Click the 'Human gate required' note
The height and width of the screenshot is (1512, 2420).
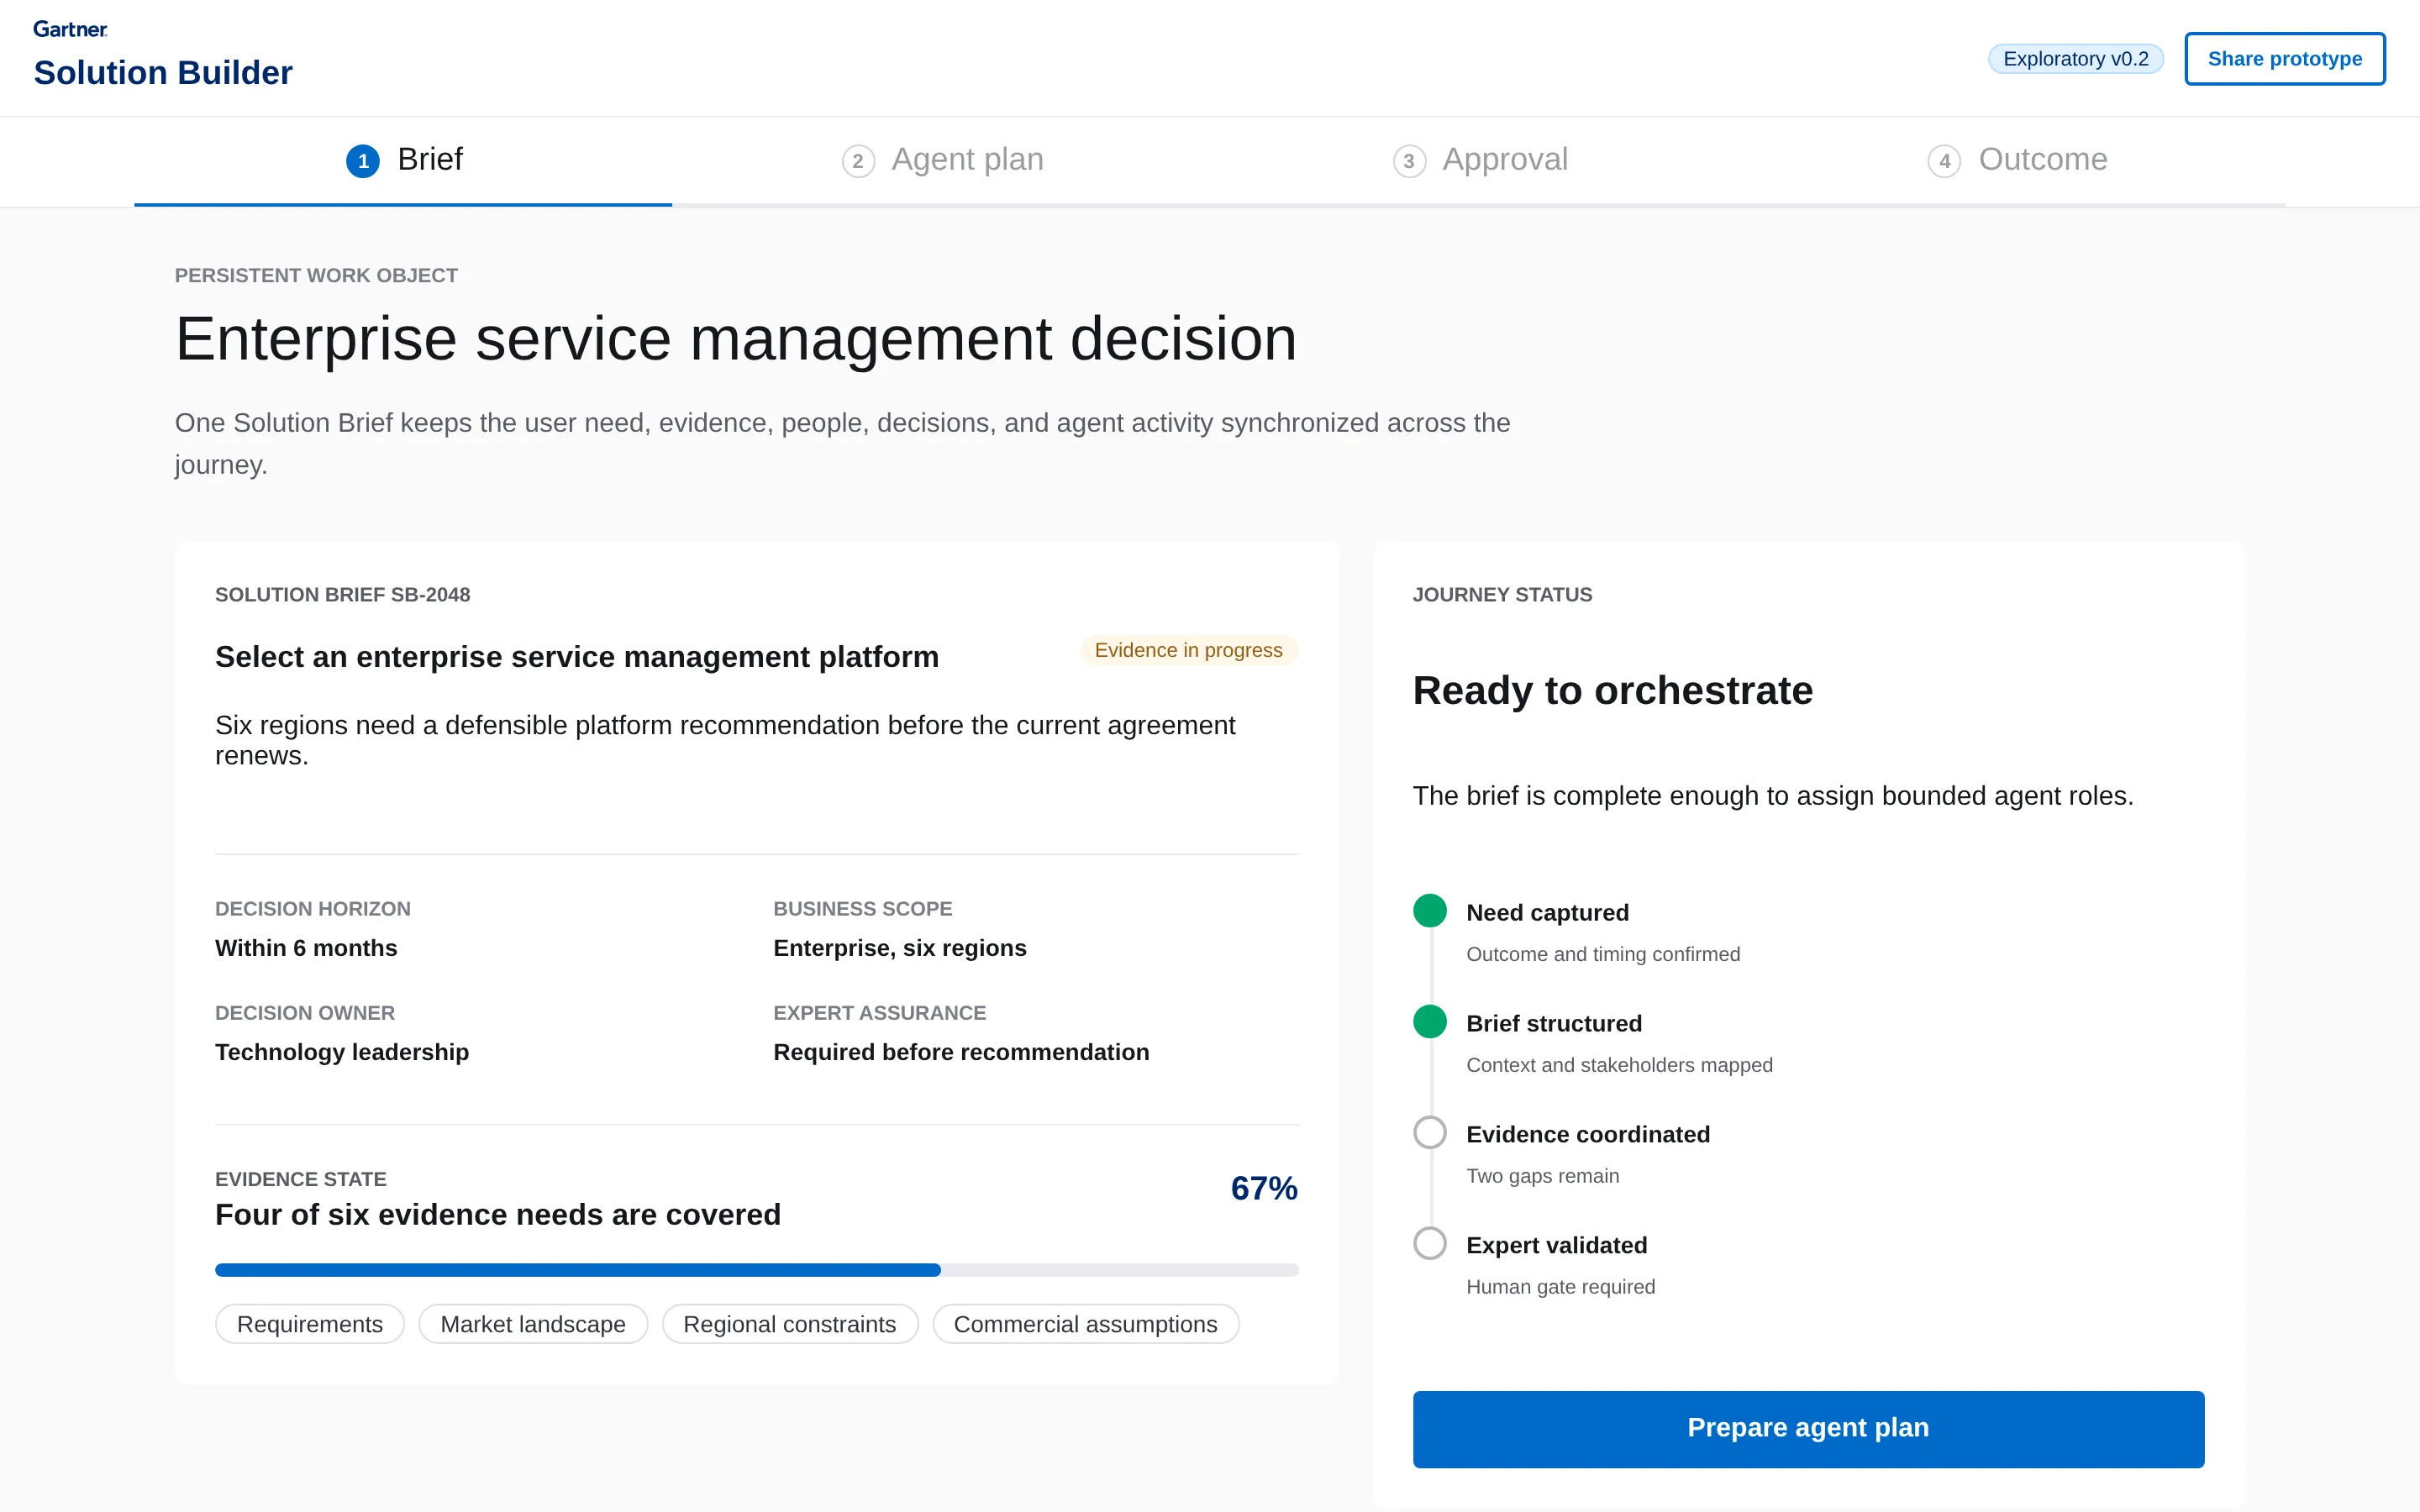[x=1560, y=1287]
